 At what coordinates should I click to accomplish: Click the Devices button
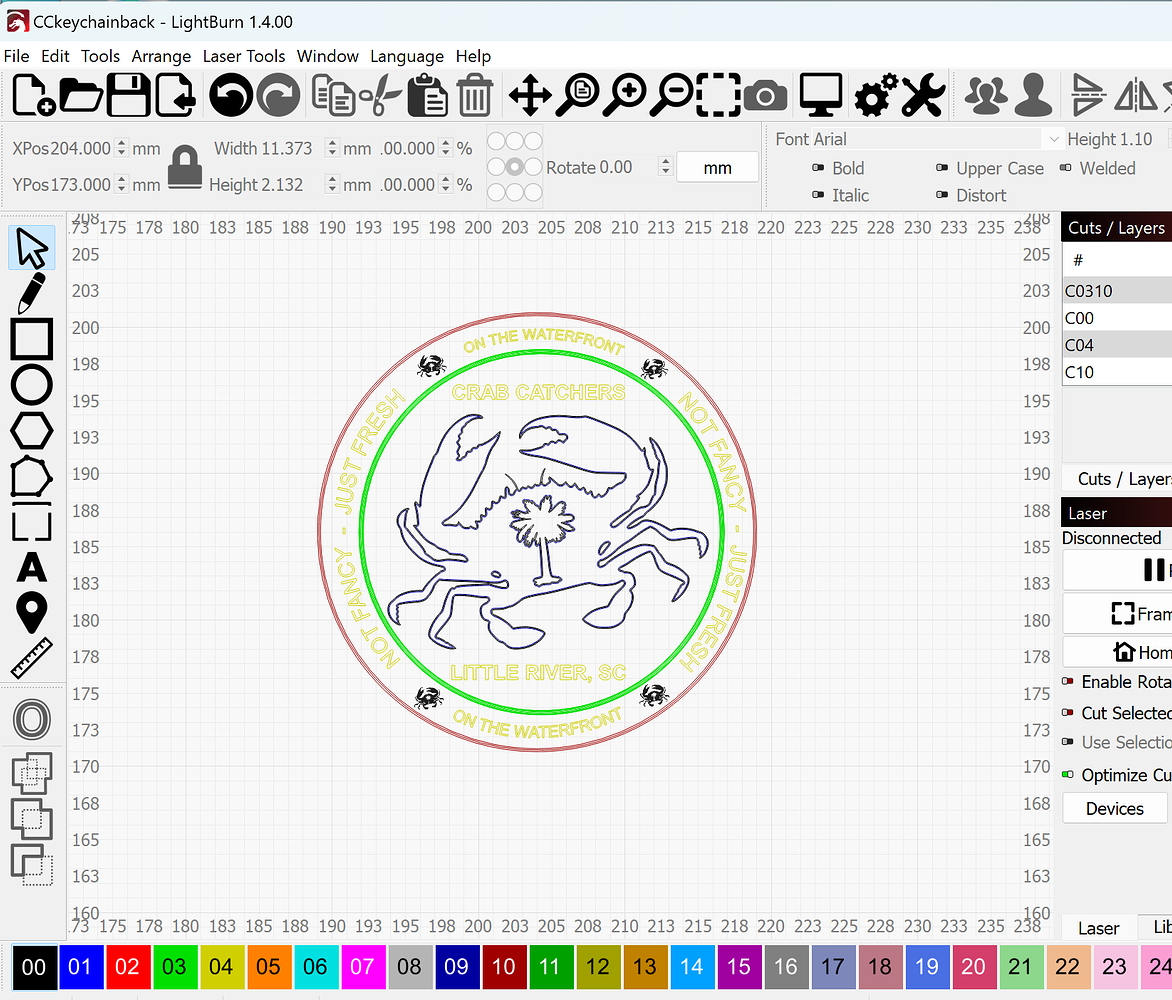1114,808
